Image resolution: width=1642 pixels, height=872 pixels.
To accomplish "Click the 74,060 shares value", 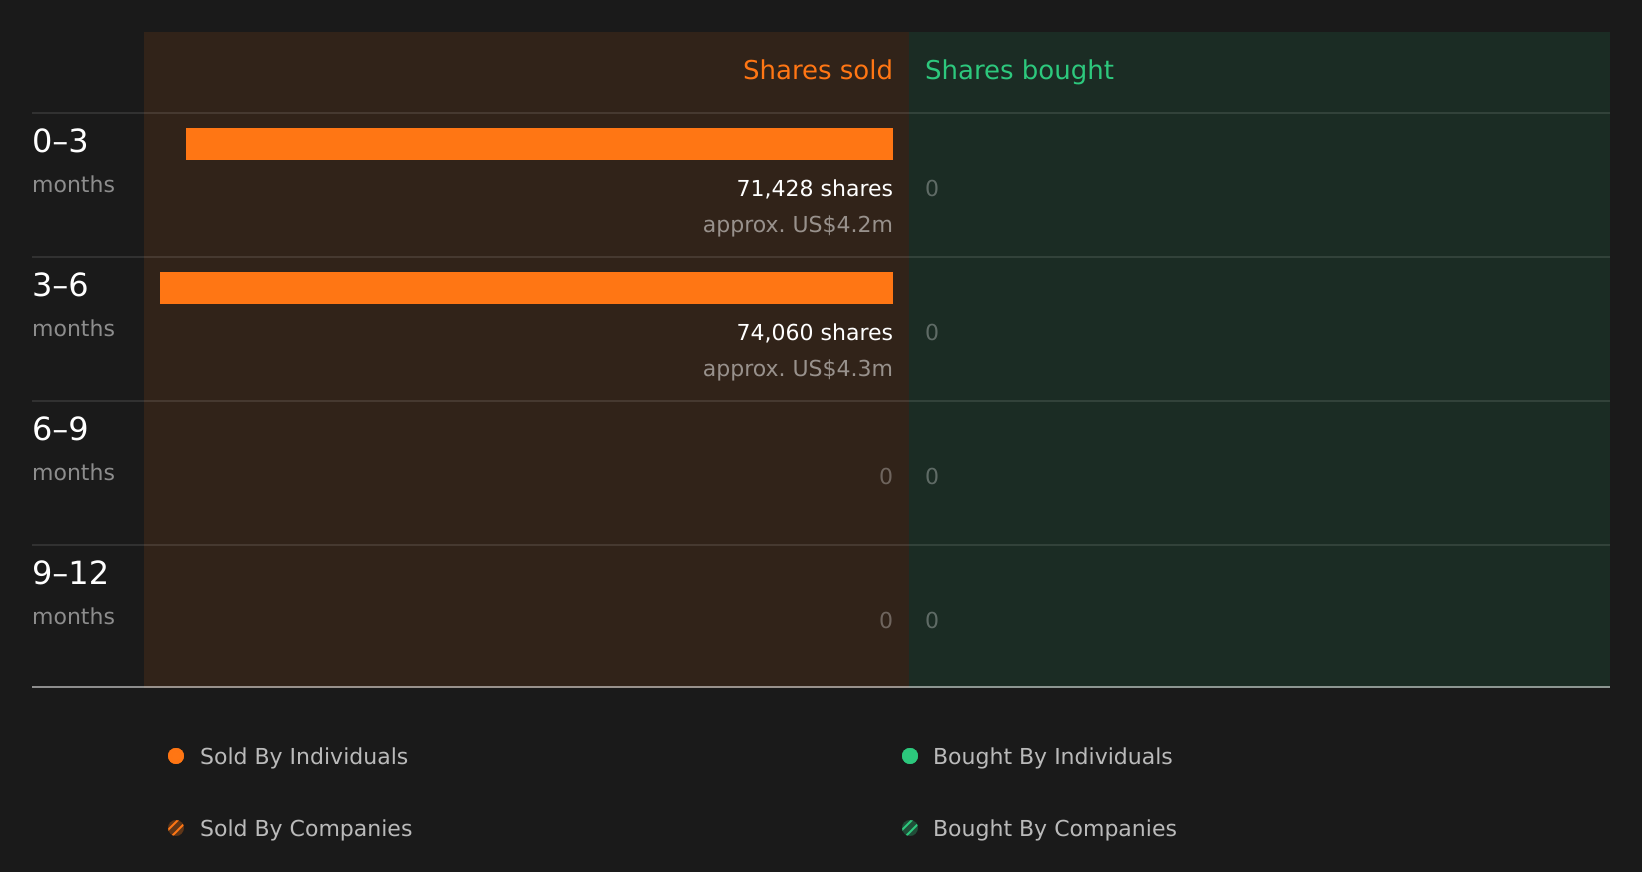I will coord(814,332).
